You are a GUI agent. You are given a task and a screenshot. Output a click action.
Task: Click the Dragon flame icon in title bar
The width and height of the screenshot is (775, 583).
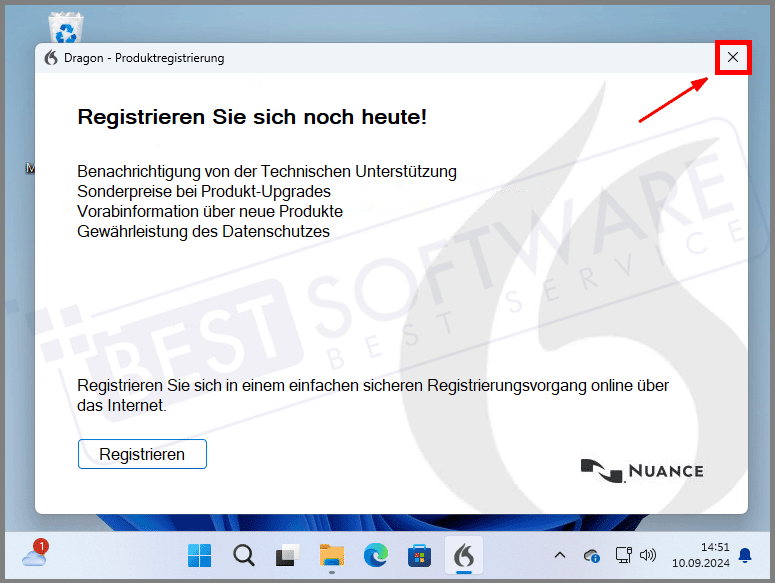coord(51,58)
